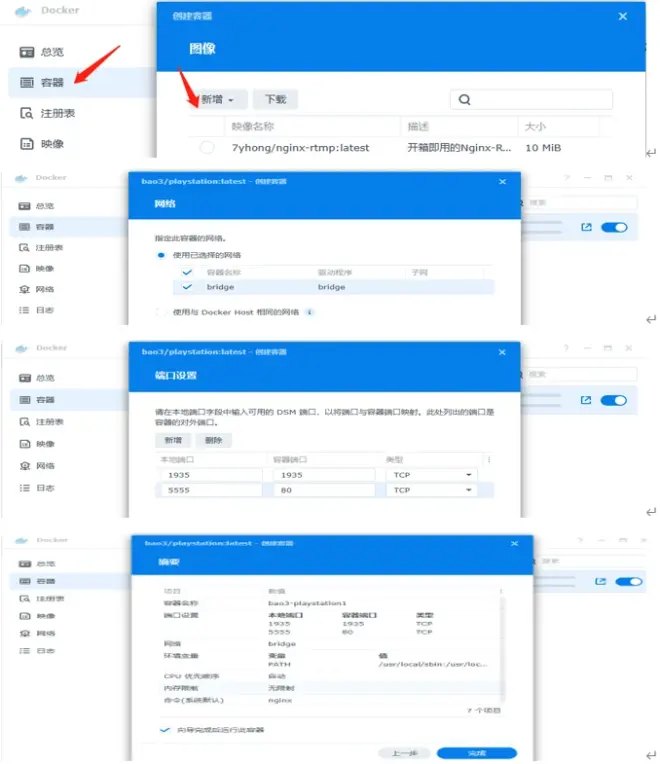Click info icon next to Docker Host option
This screenshot has height=764, width=660.
click(x=309, y=312)
